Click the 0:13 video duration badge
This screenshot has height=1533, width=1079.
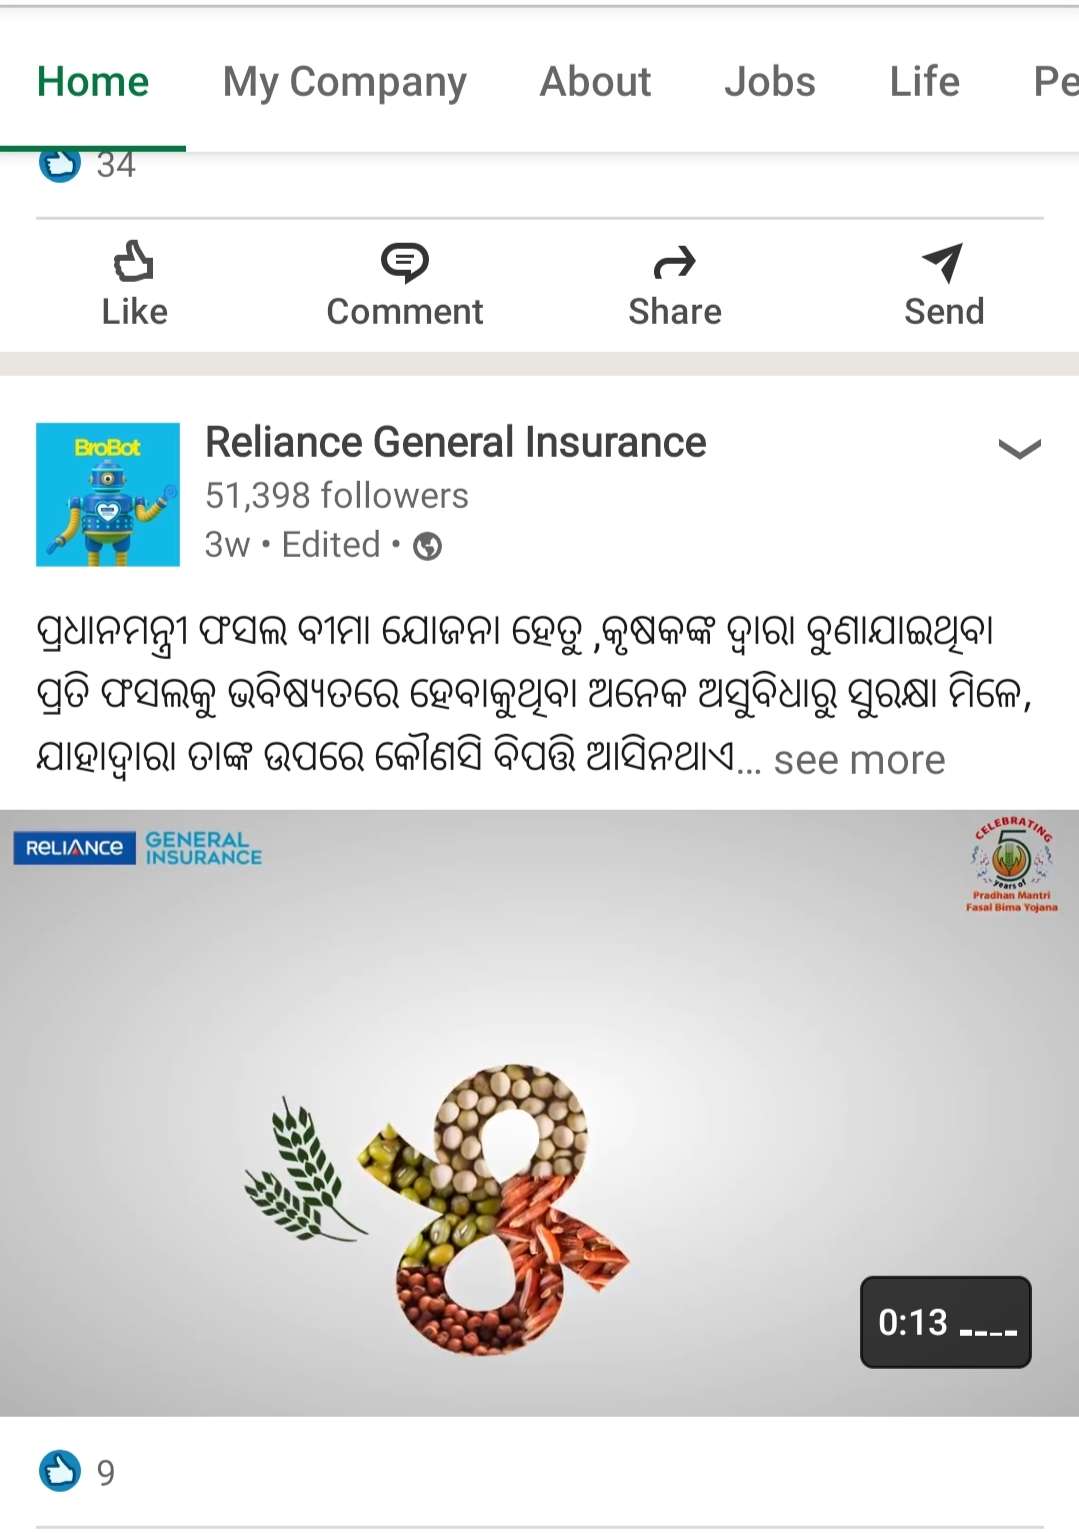coord(945,1322)
